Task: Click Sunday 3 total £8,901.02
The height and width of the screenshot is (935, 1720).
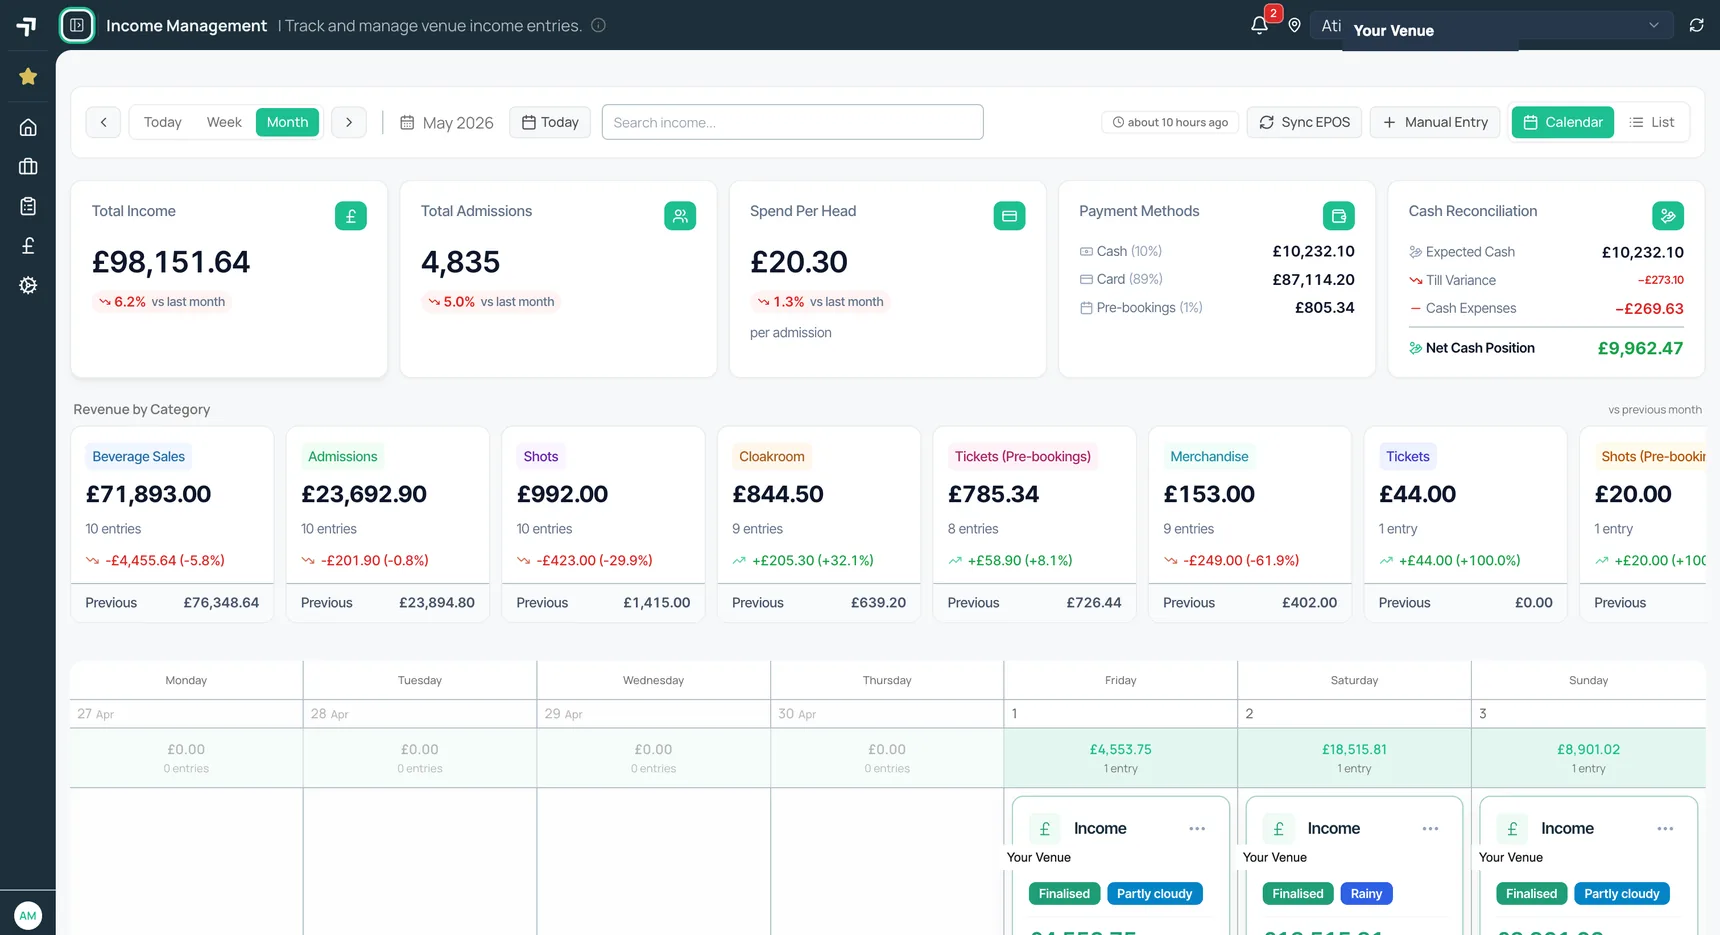Action: coord(1588,749)
